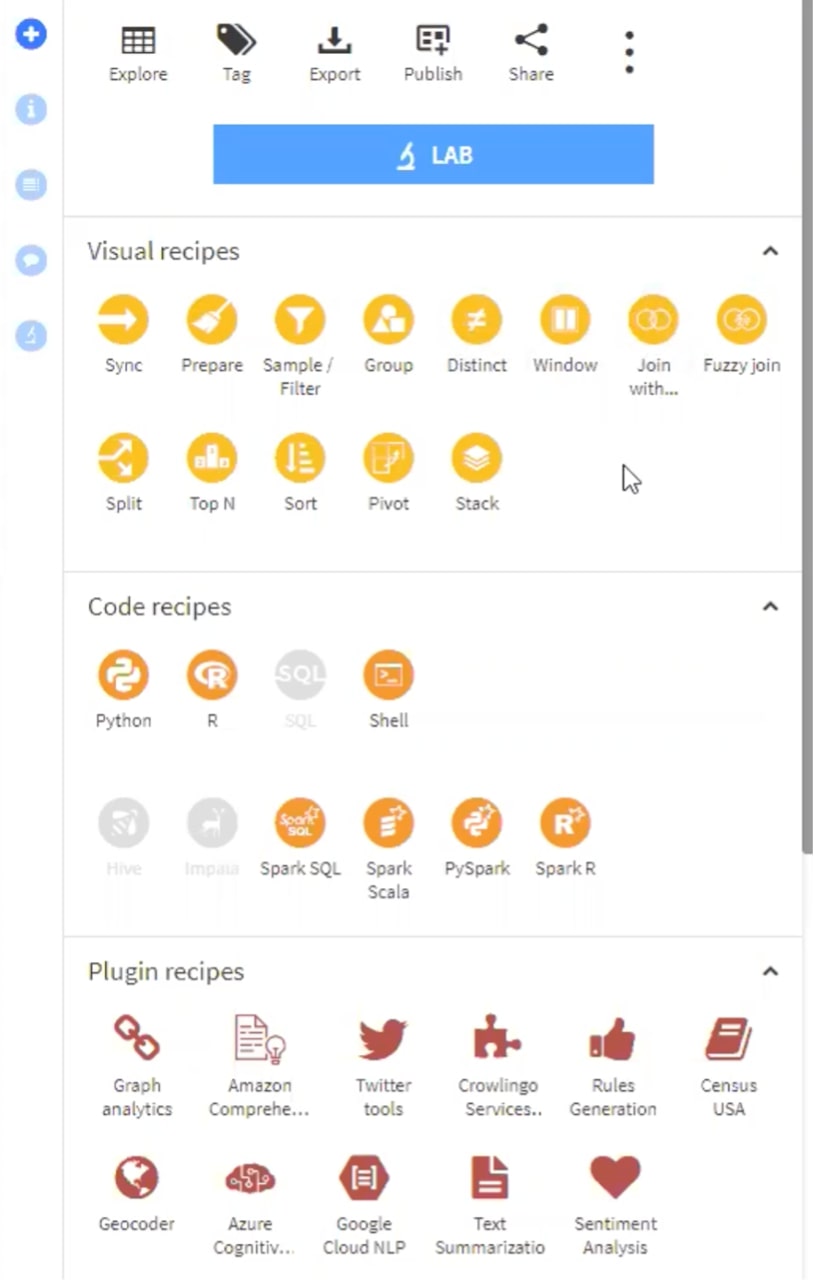Collapse the Visual recipes section
Viewport: 815px width, 1283px height.
[x=770, y=251]
